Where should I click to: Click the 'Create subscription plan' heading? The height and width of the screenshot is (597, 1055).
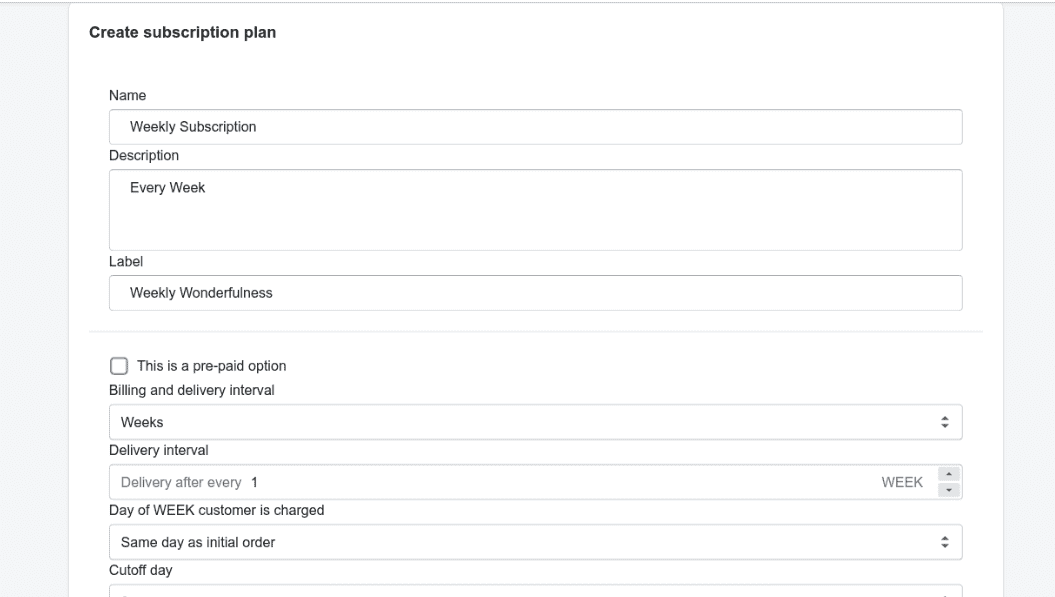pyautogui.click(x=182, y=33)
